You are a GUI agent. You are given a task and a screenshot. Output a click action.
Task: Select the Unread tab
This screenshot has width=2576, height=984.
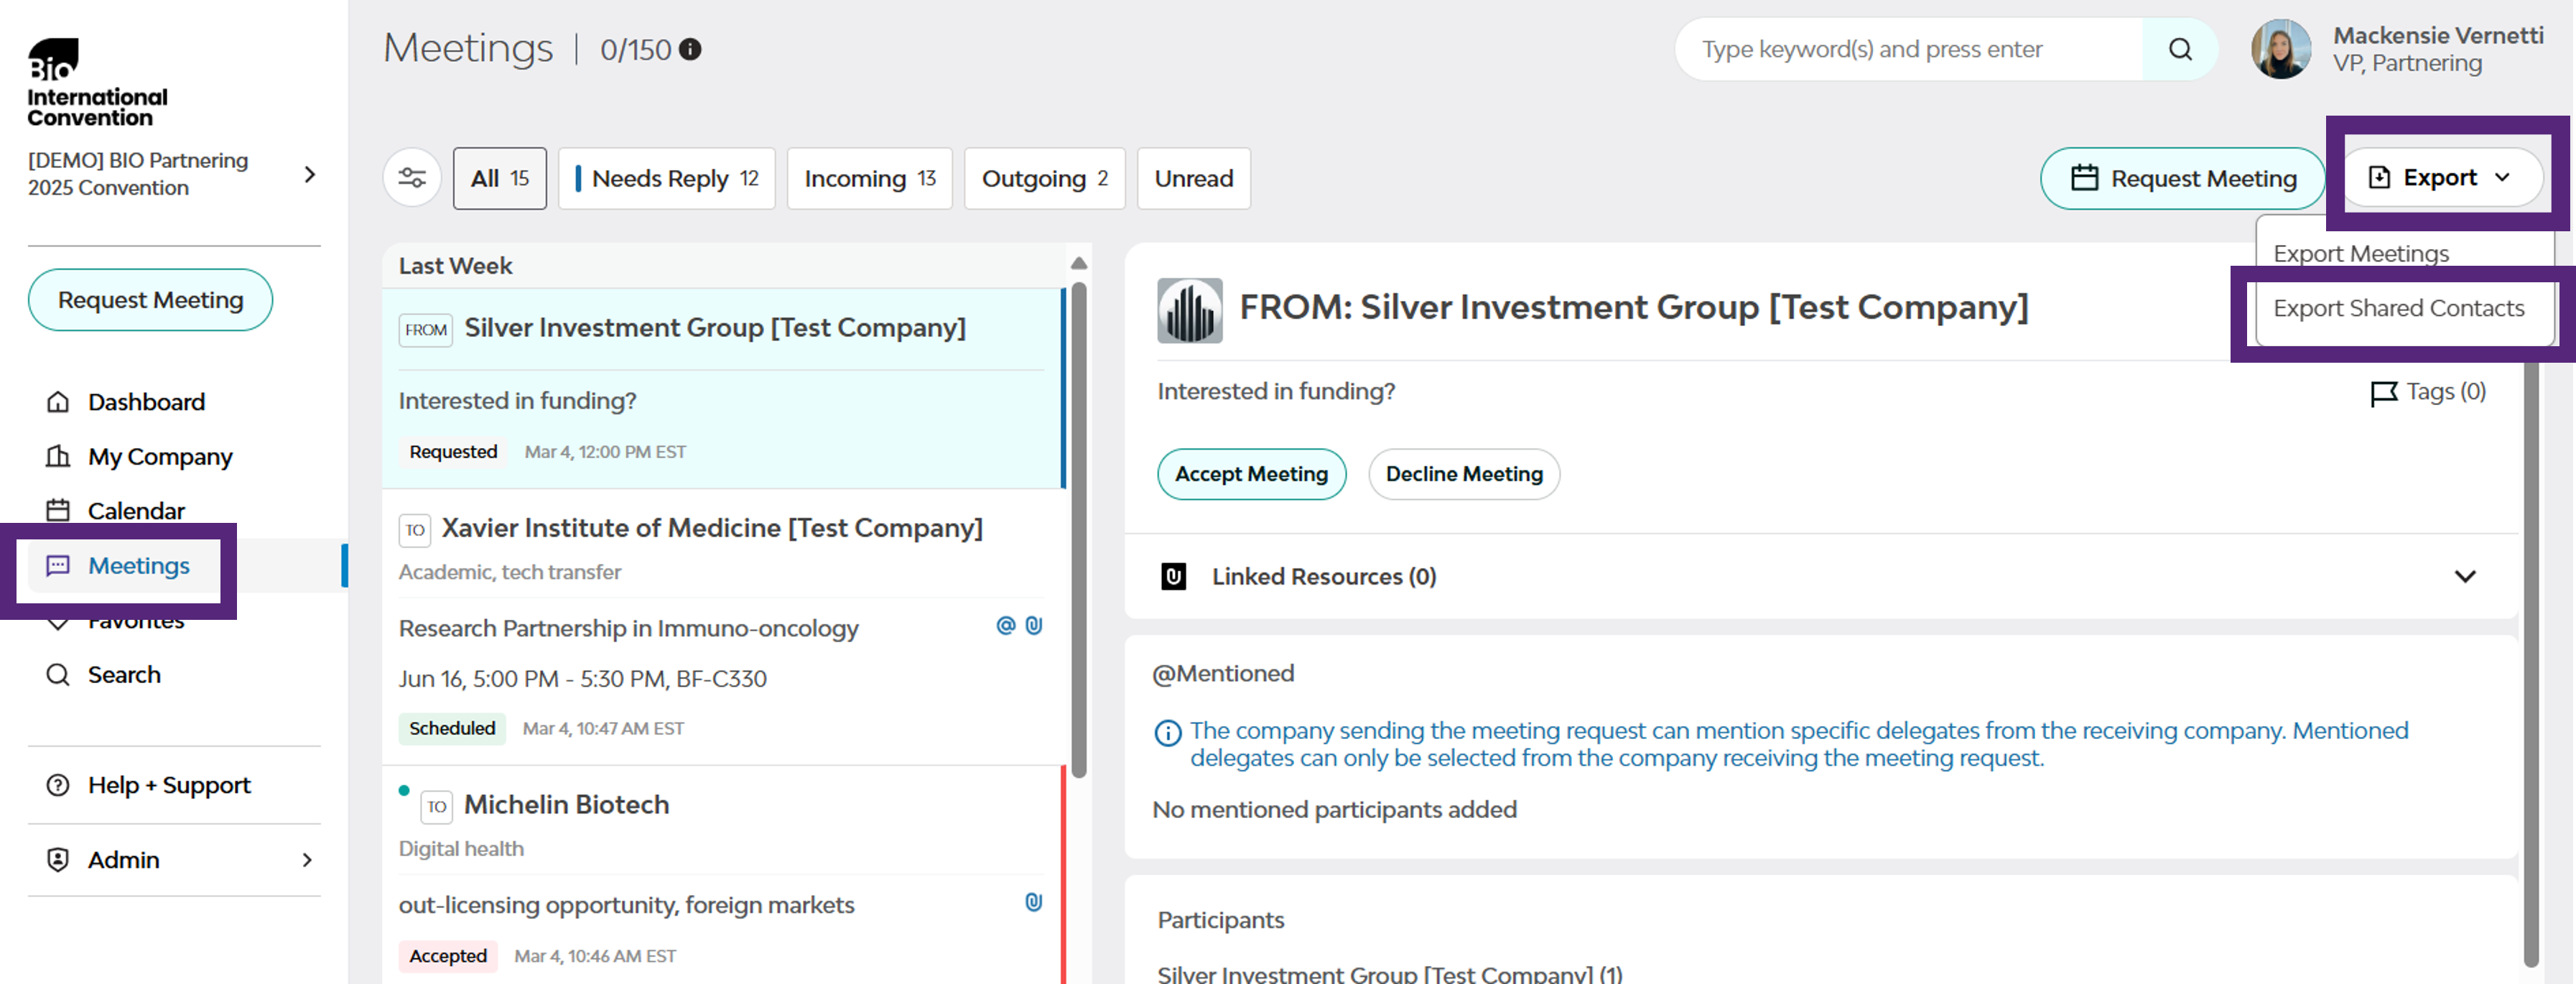click(x=1194, y=178)
